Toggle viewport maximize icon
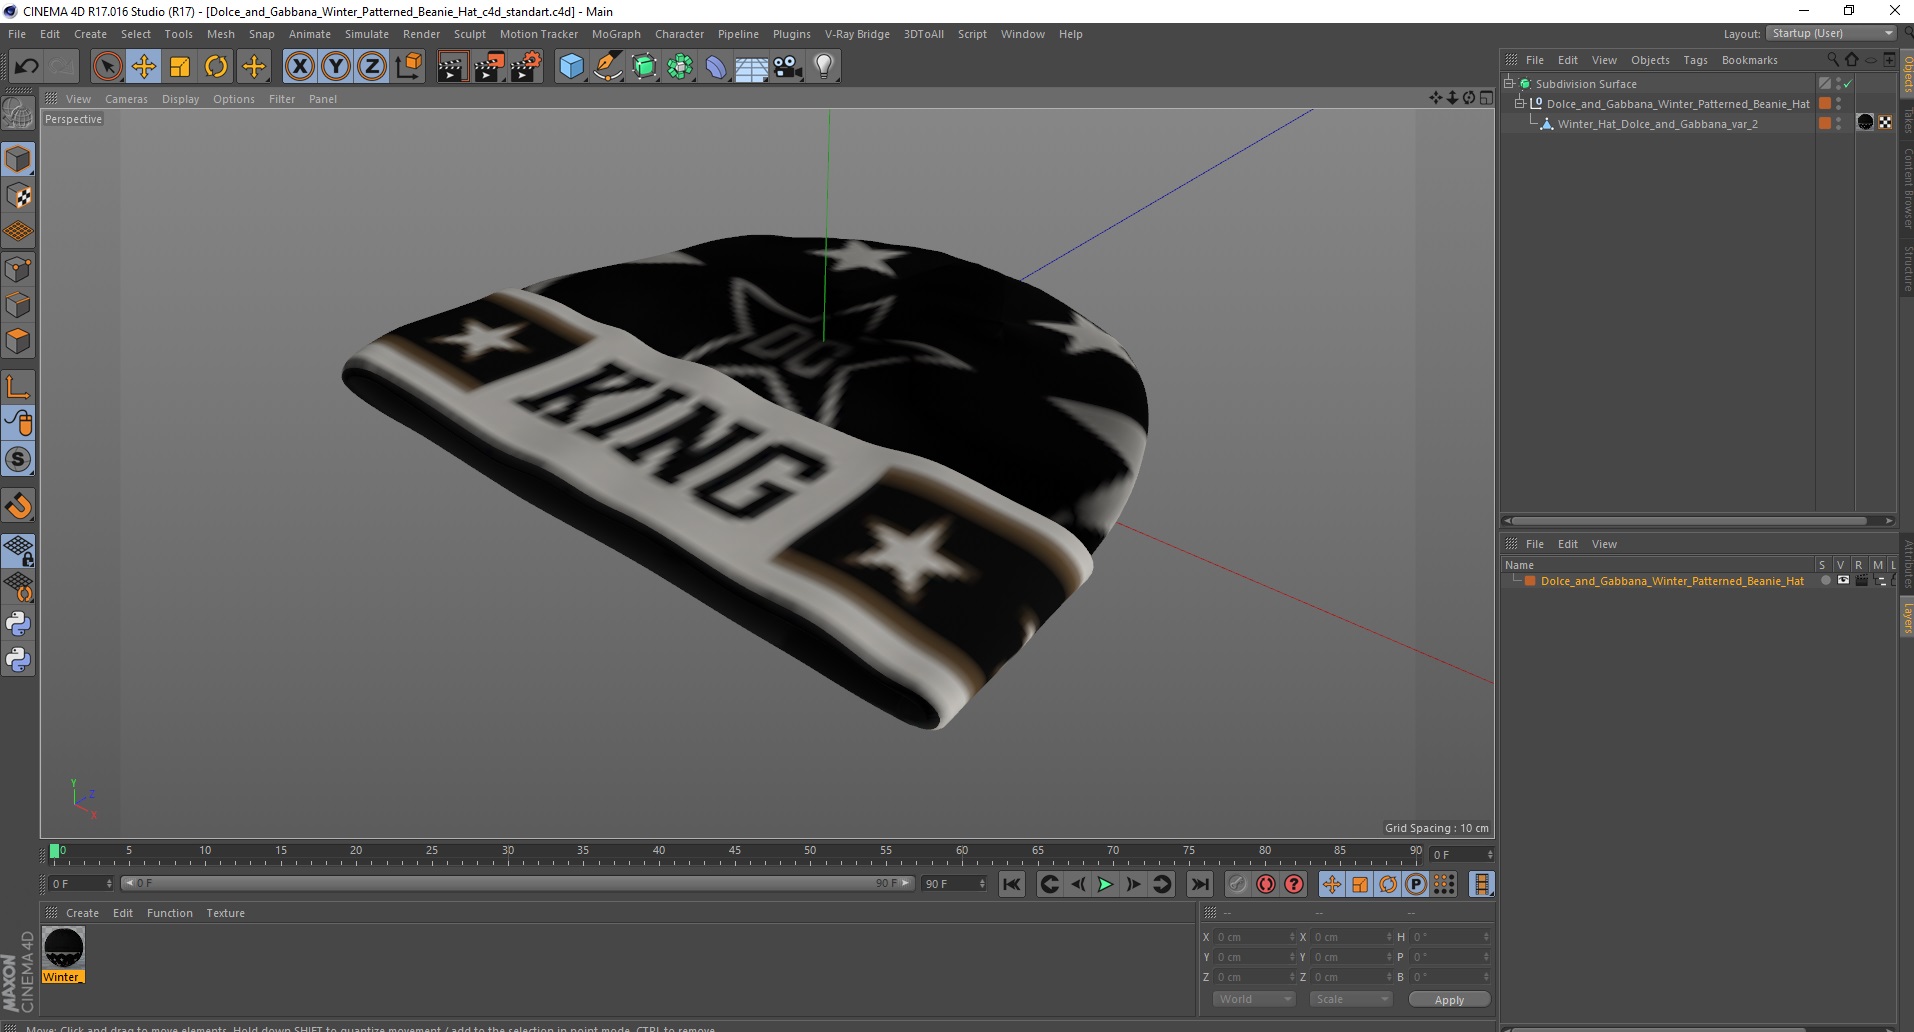Viewport: 1914px width, 1032px height. click(x=1486, y=98)
